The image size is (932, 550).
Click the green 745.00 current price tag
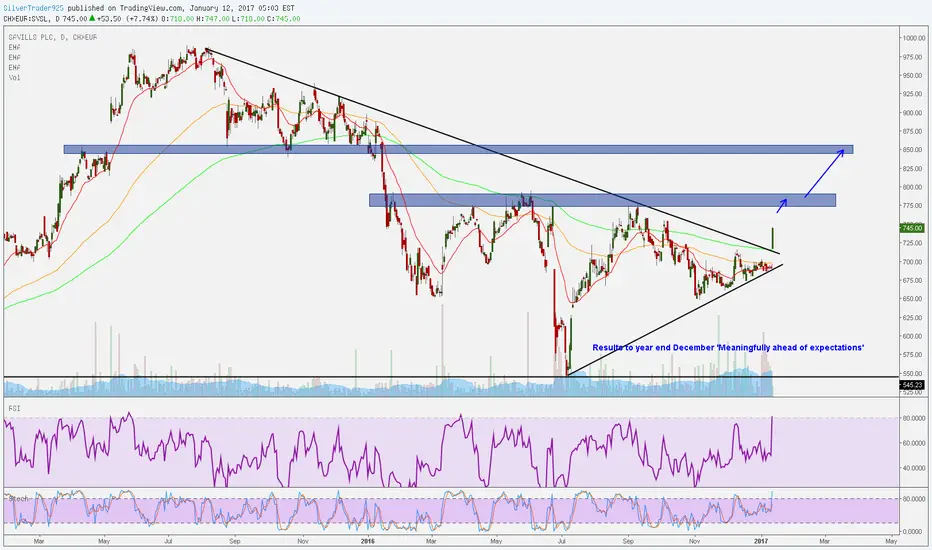point(912,228)
